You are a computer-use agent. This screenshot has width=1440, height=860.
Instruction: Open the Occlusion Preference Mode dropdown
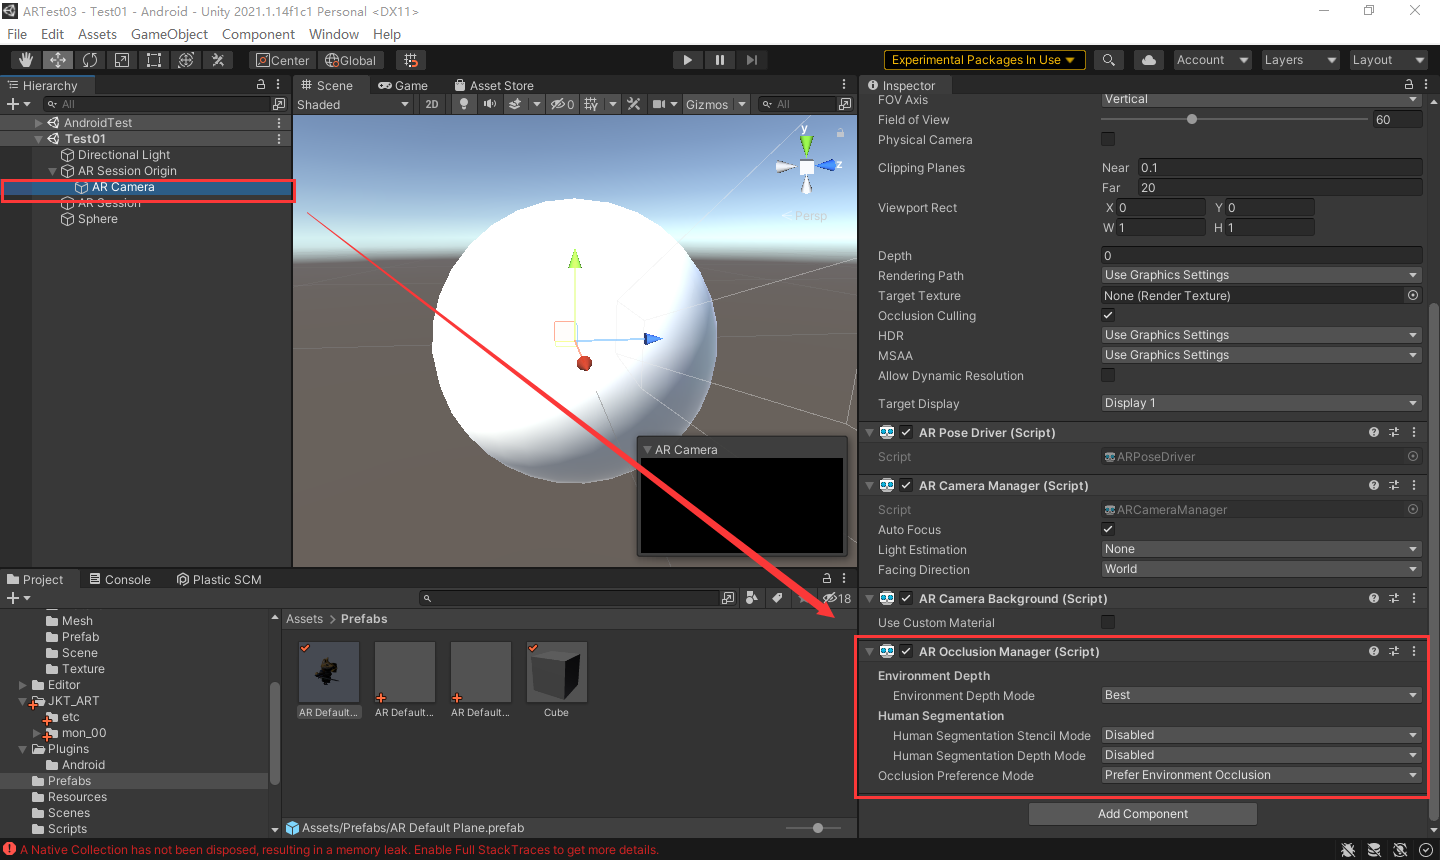point(1260,775)
